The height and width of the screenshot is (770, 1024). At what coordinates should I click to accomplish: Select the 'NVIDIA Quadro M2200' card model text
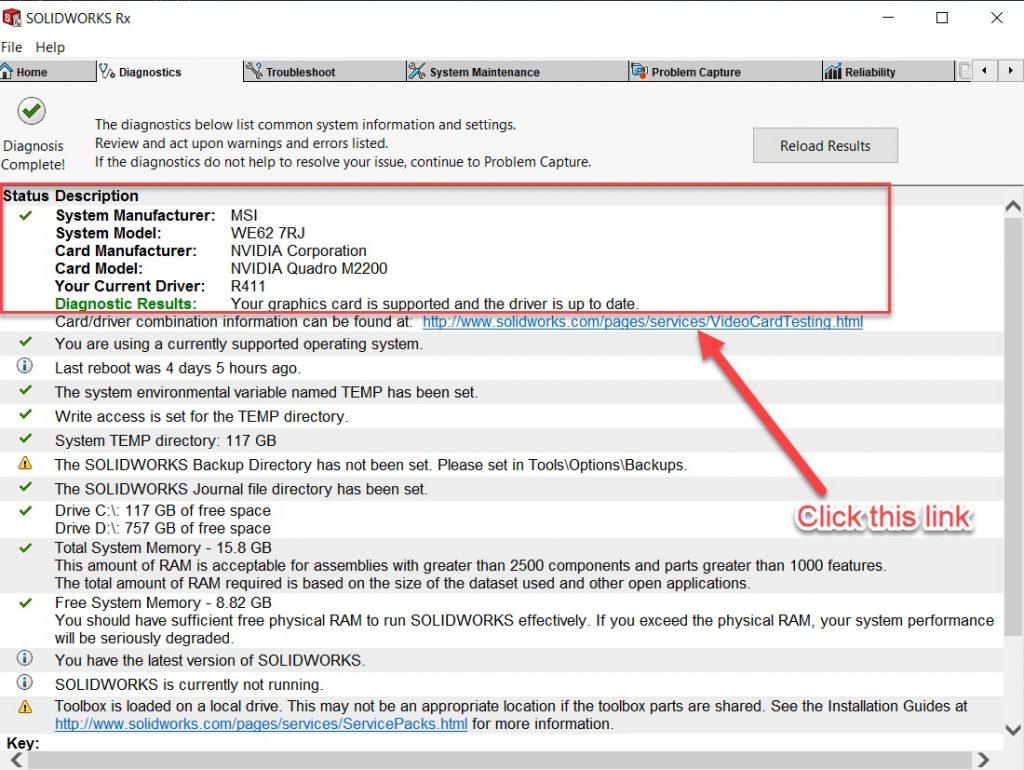click(309, 268)
